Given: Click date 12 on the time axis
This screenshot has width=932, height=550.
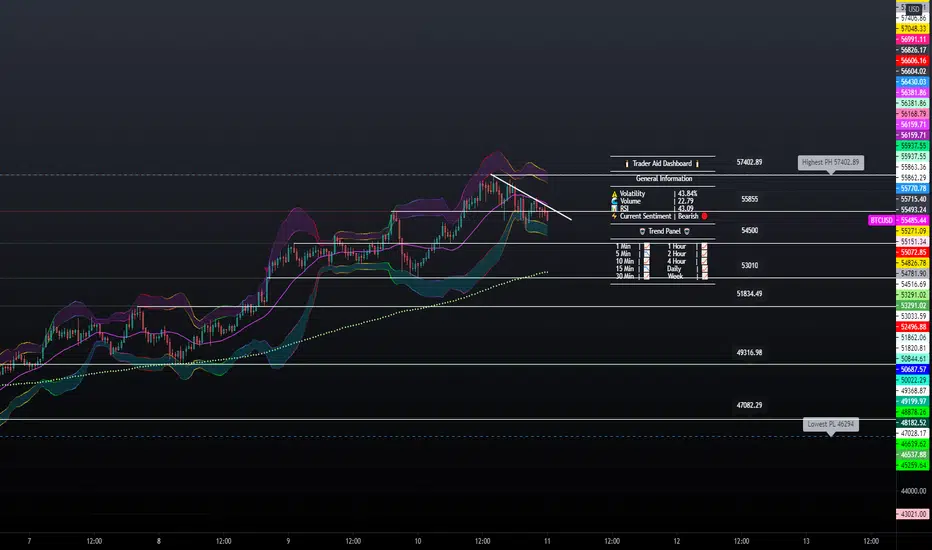Looking at the screenshot, I should (676, 541).
